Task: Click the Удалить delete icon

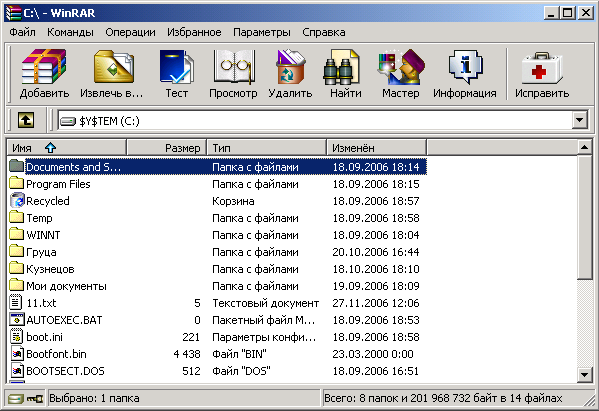Action: pos(290,73)
